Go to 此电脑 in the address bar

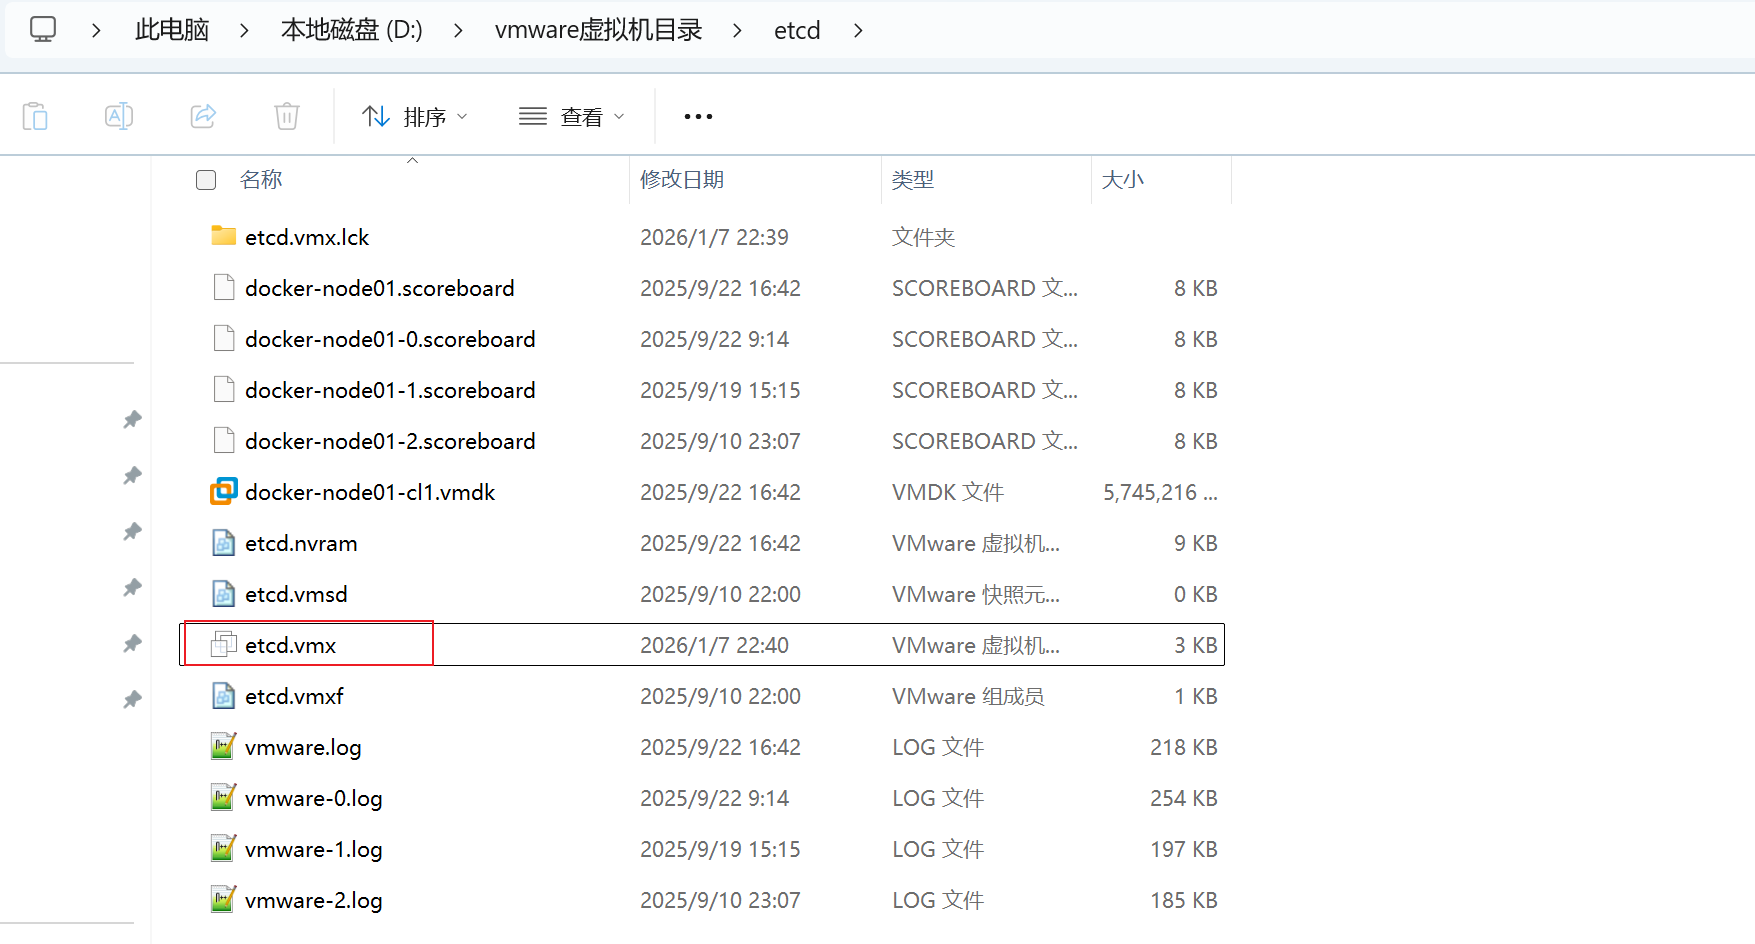pyautogui.click(x=172, y=30)
